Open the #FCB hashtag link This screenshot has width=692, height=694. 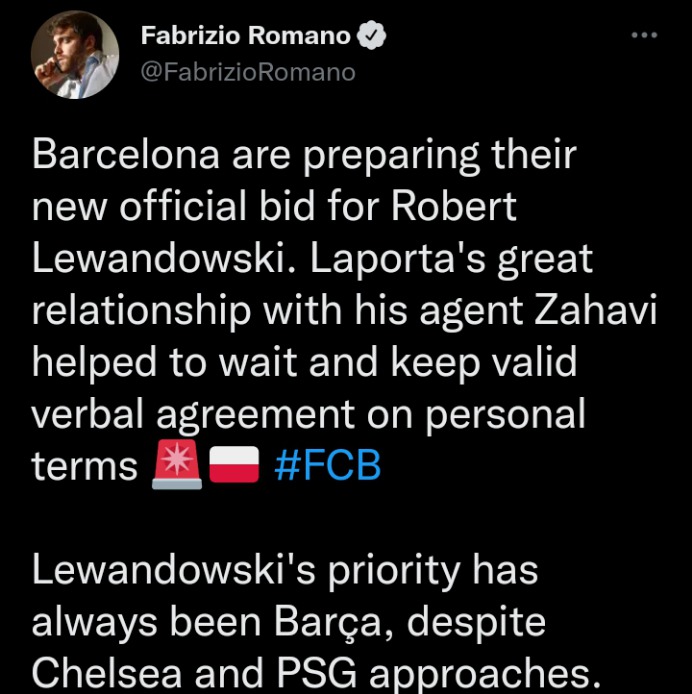(x=328, y=465)
